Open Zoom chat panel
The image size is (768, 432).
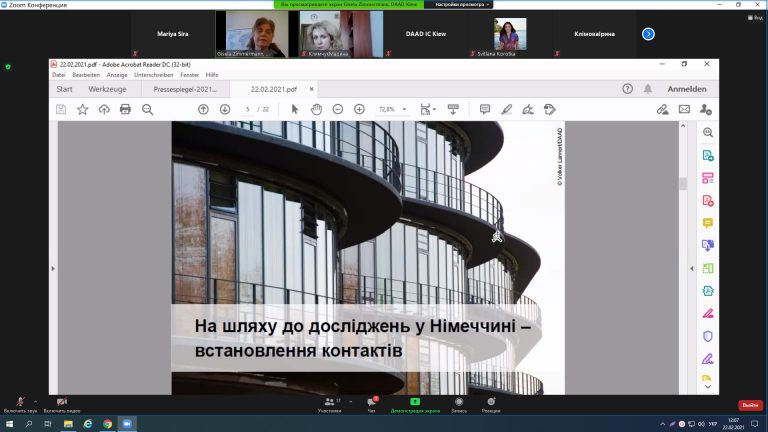pyautogui.click(x=372, y=403)
